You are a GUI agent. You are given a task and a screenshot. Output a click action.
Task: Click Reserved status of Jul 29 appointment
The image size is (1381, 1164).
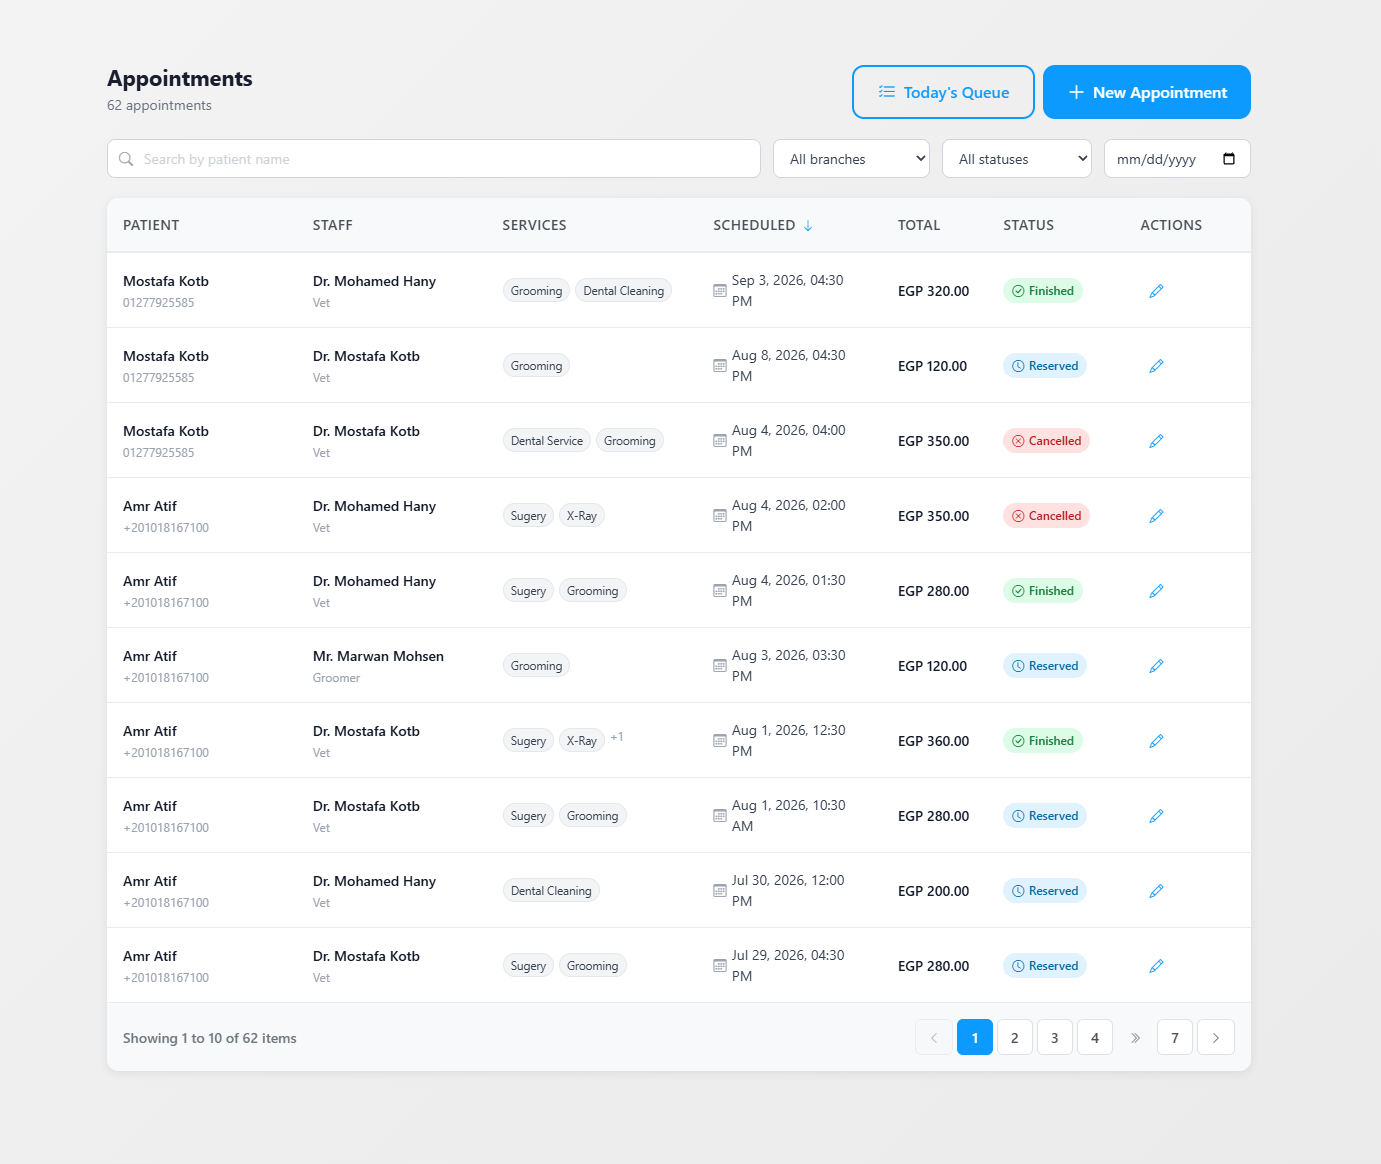(x=1045, y=966)
